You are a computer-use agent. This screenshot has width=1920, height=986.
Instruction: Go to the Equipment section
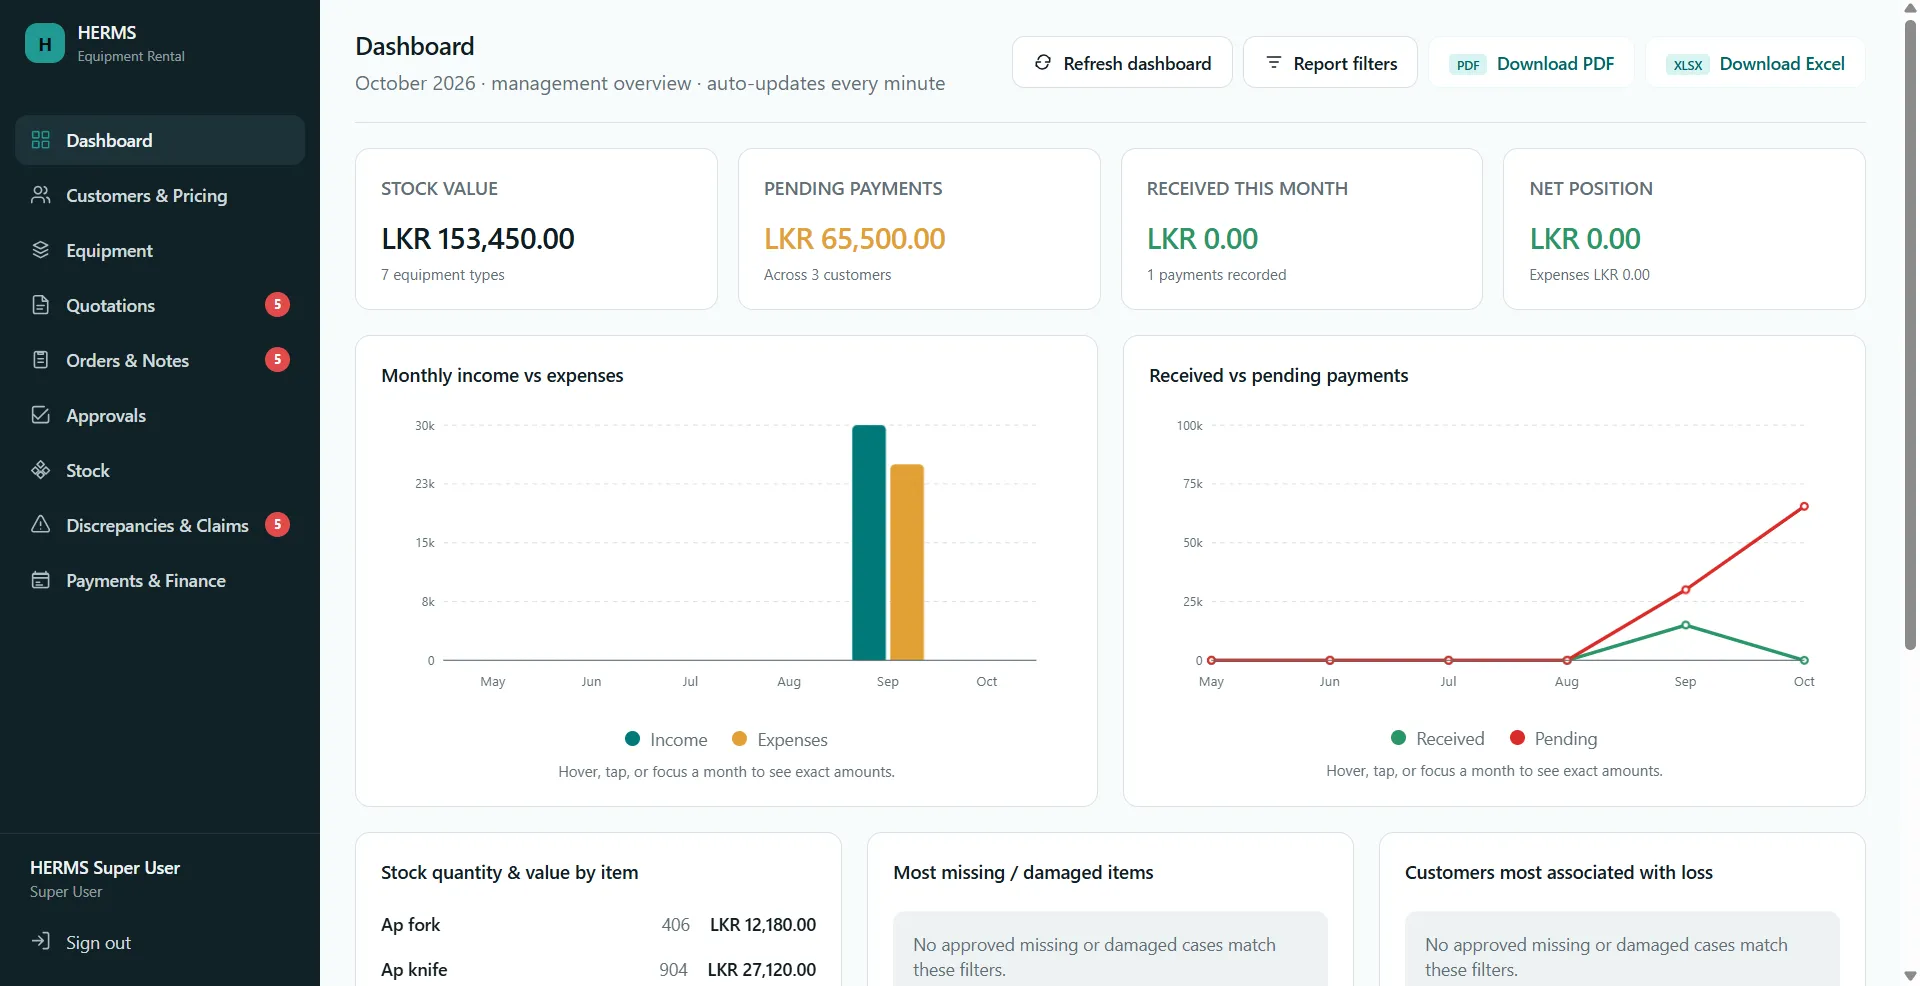tap(160, 250)
